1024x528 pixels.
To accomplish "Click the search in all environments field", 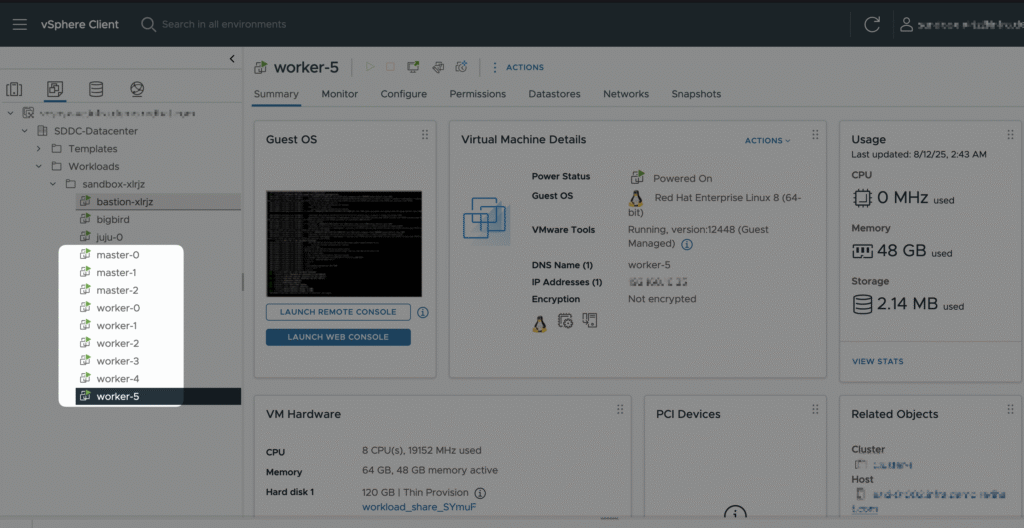I will (223, 24).
